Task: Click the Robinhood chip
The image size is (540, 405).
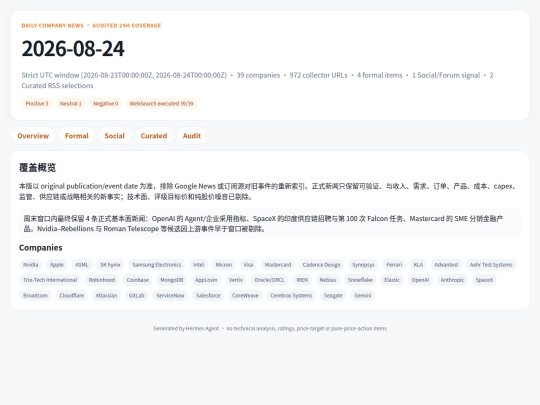Action: point(102,280)
